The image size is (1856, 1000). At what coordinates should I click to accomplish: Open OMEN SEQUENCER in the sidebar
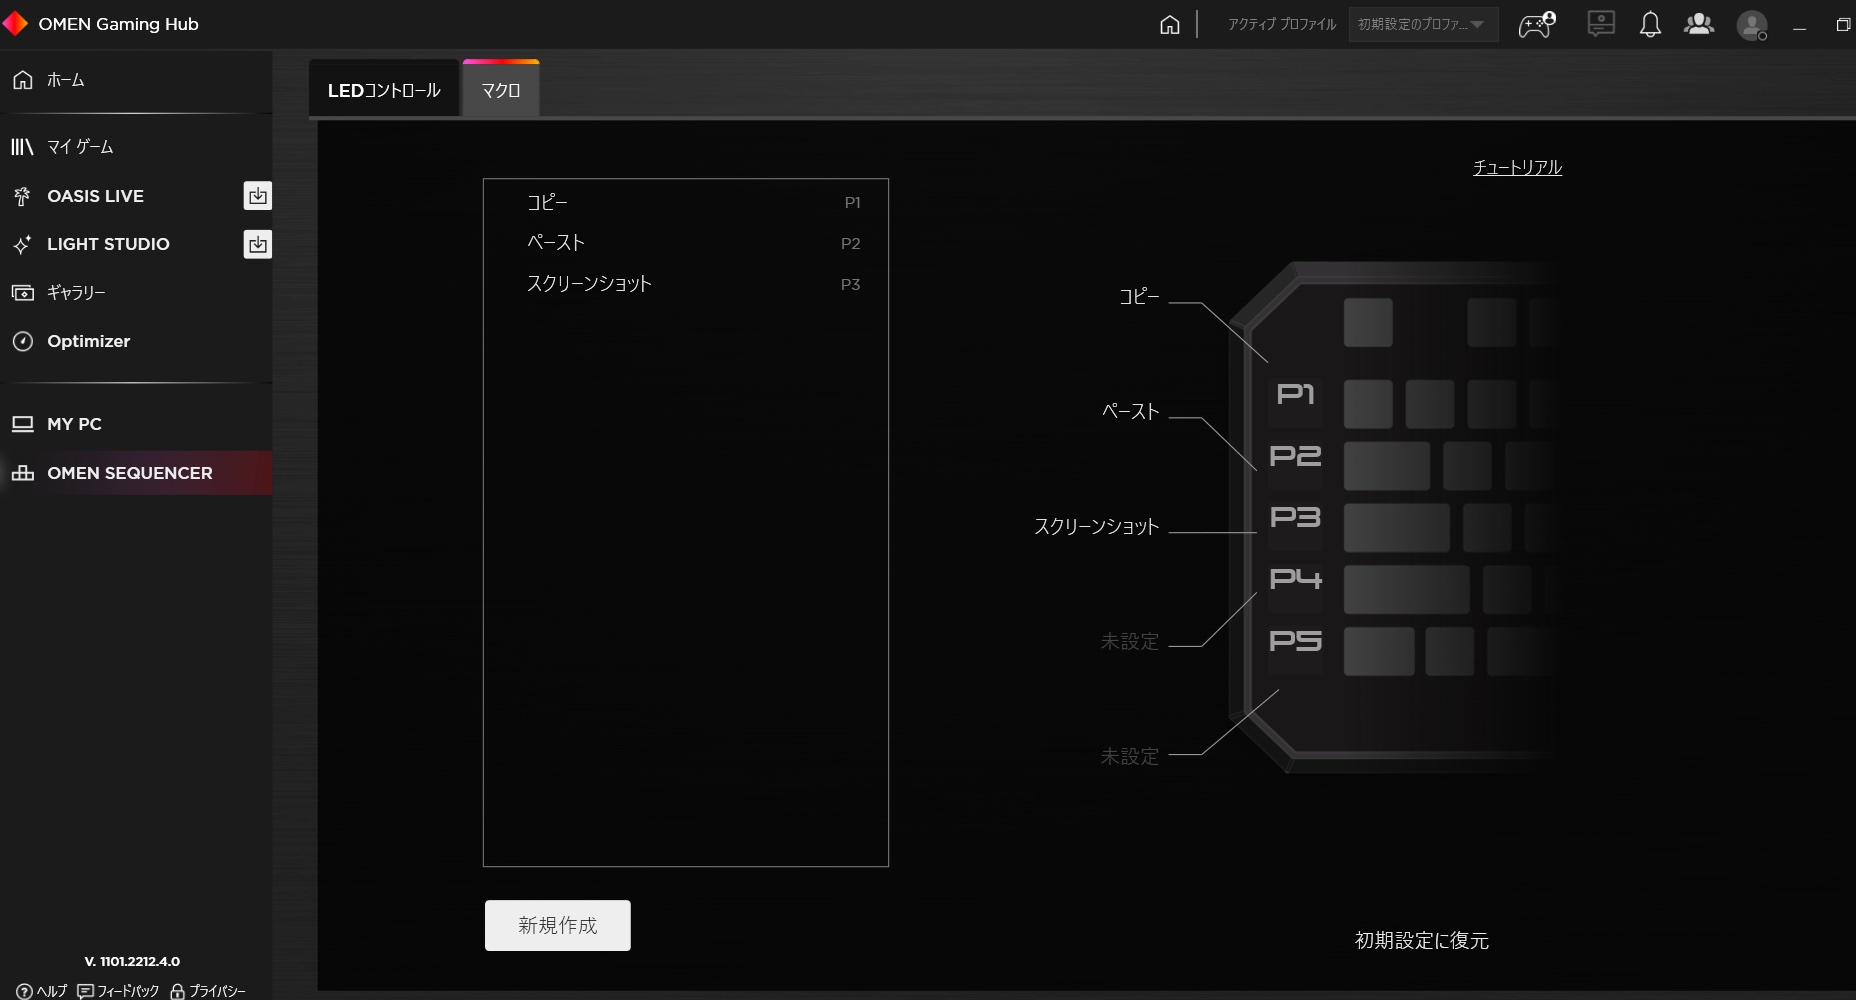pyautogui.click(x=136, y=473)
